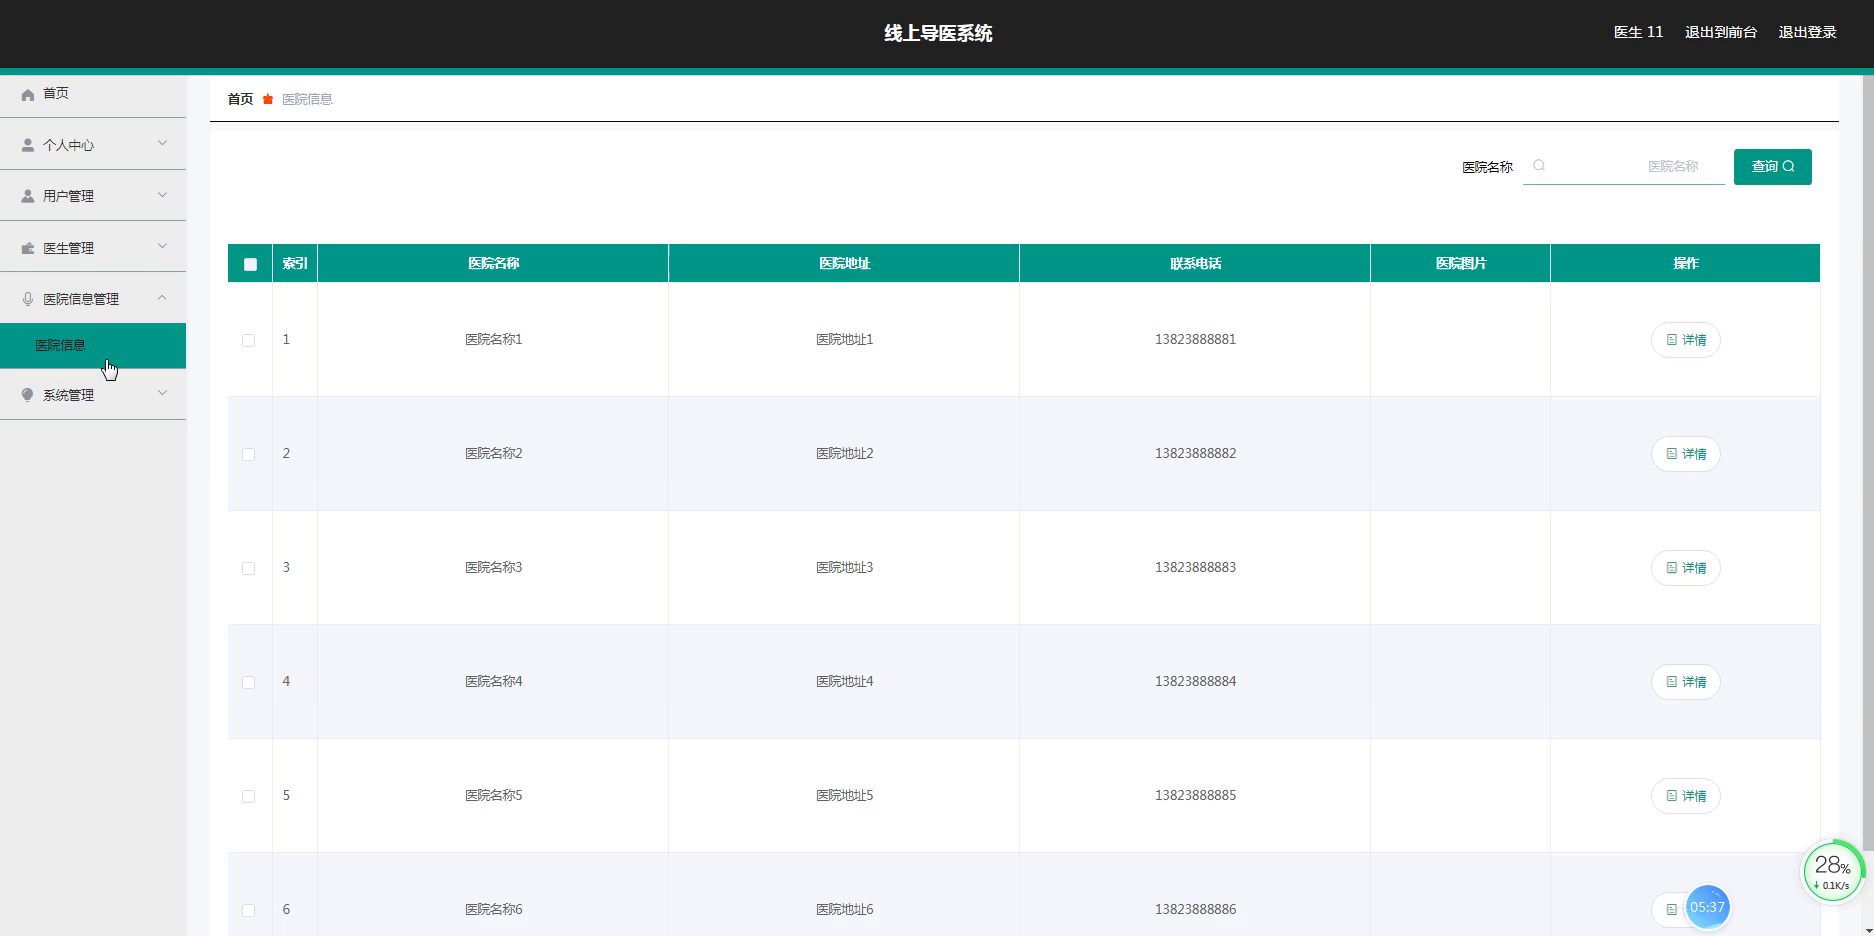Open 详情 for 医院名称1
This screenshot has height=936, width=1874.
pyautogui.click(x=1685, y=340)
